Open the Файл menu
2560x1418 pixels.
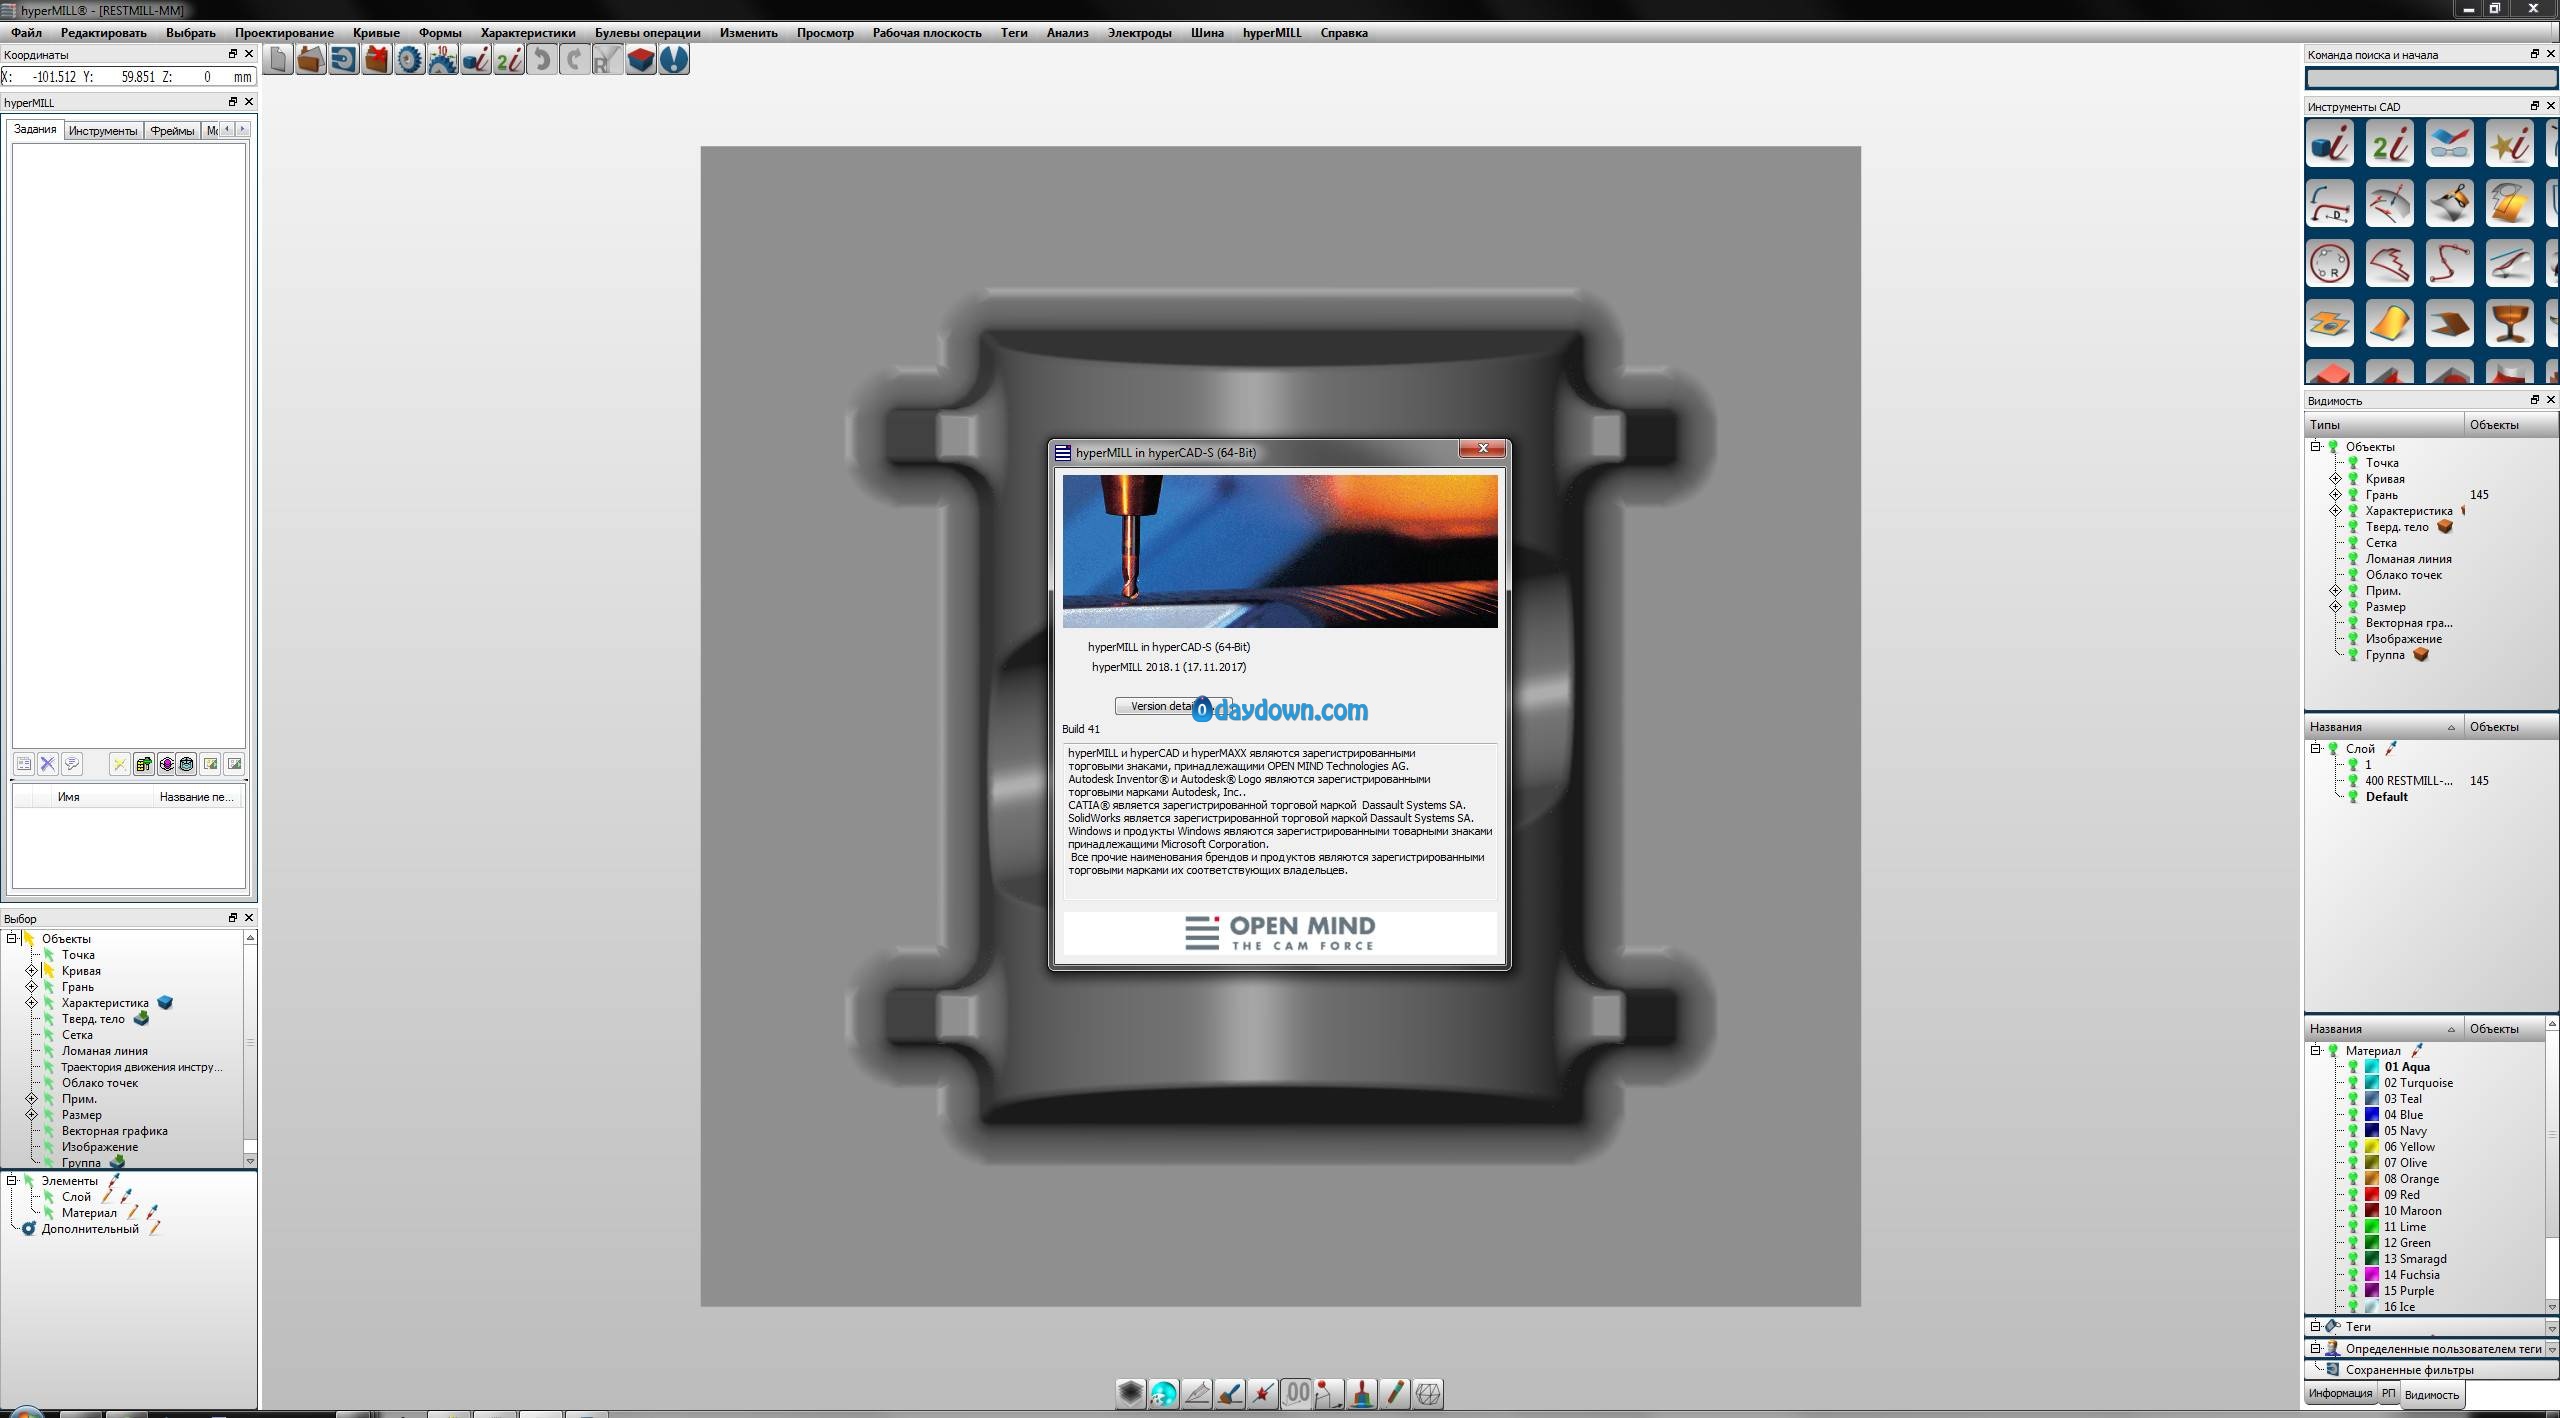pyautogui.click(x=27, y=33)
